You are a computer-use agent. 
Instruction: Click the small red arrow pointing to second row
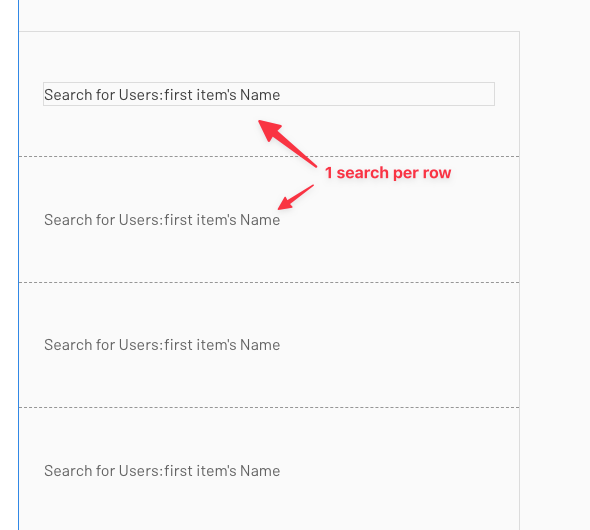[x=296, y=197]
